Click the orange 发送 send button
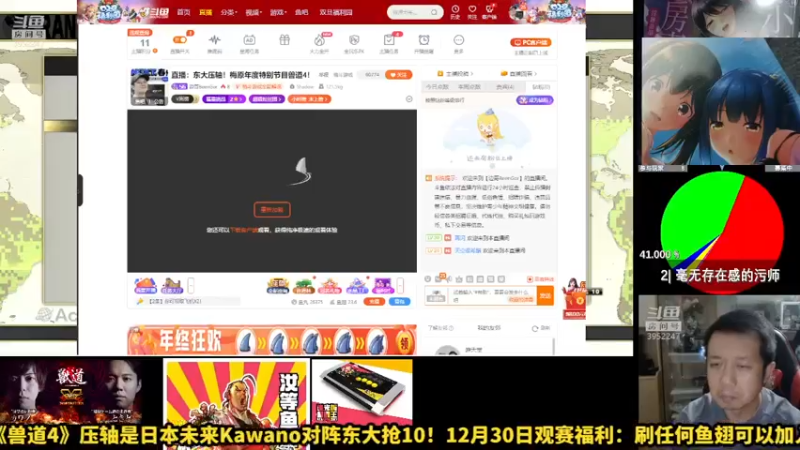 point(545,296)
